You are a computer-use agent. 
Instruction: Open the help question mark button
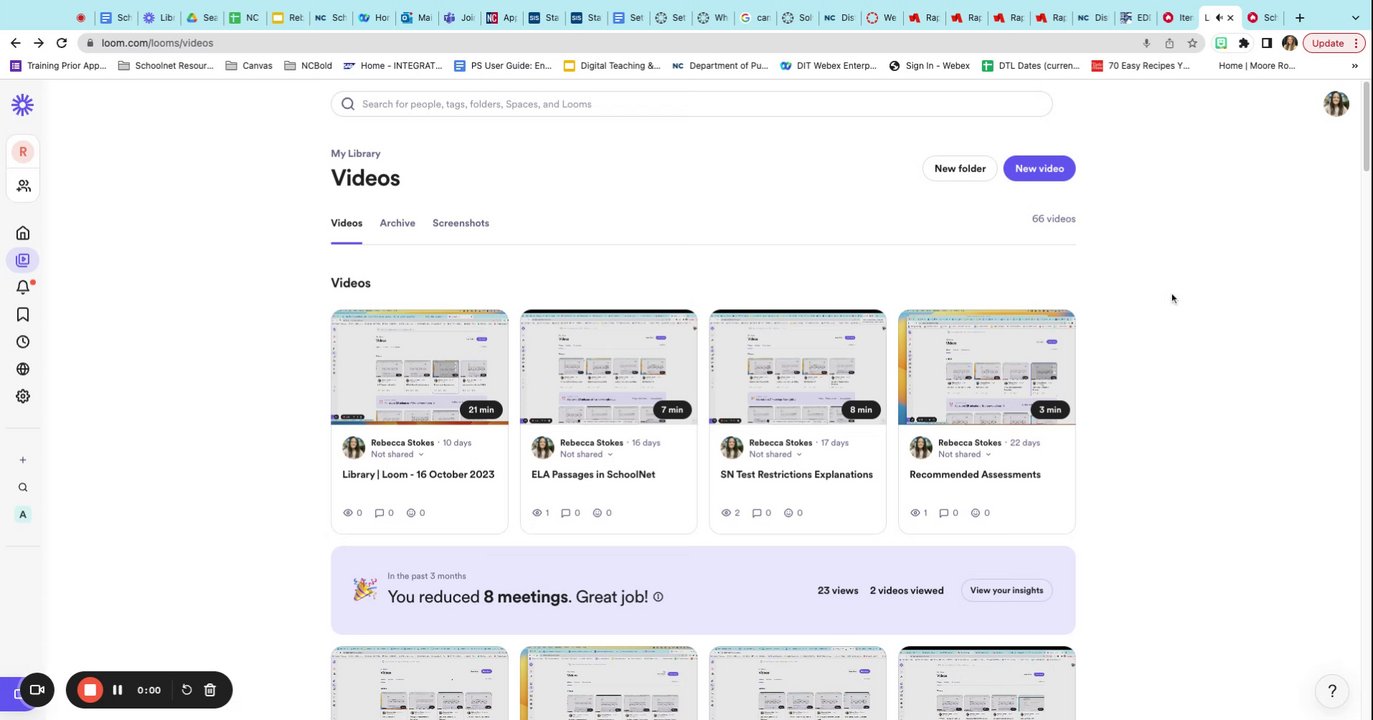click(x=1332, y=691)
